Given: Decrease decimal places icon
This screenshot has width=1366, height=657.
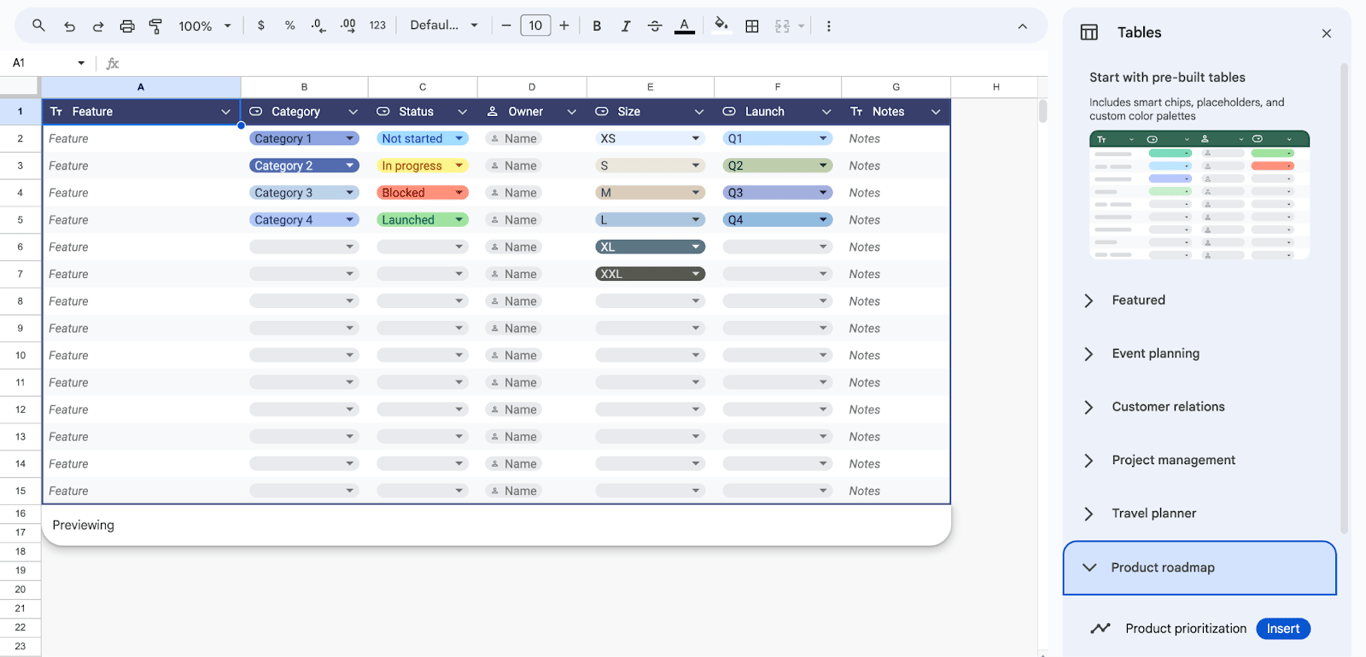Looking at the screenshot, I should tap(318, 26).
